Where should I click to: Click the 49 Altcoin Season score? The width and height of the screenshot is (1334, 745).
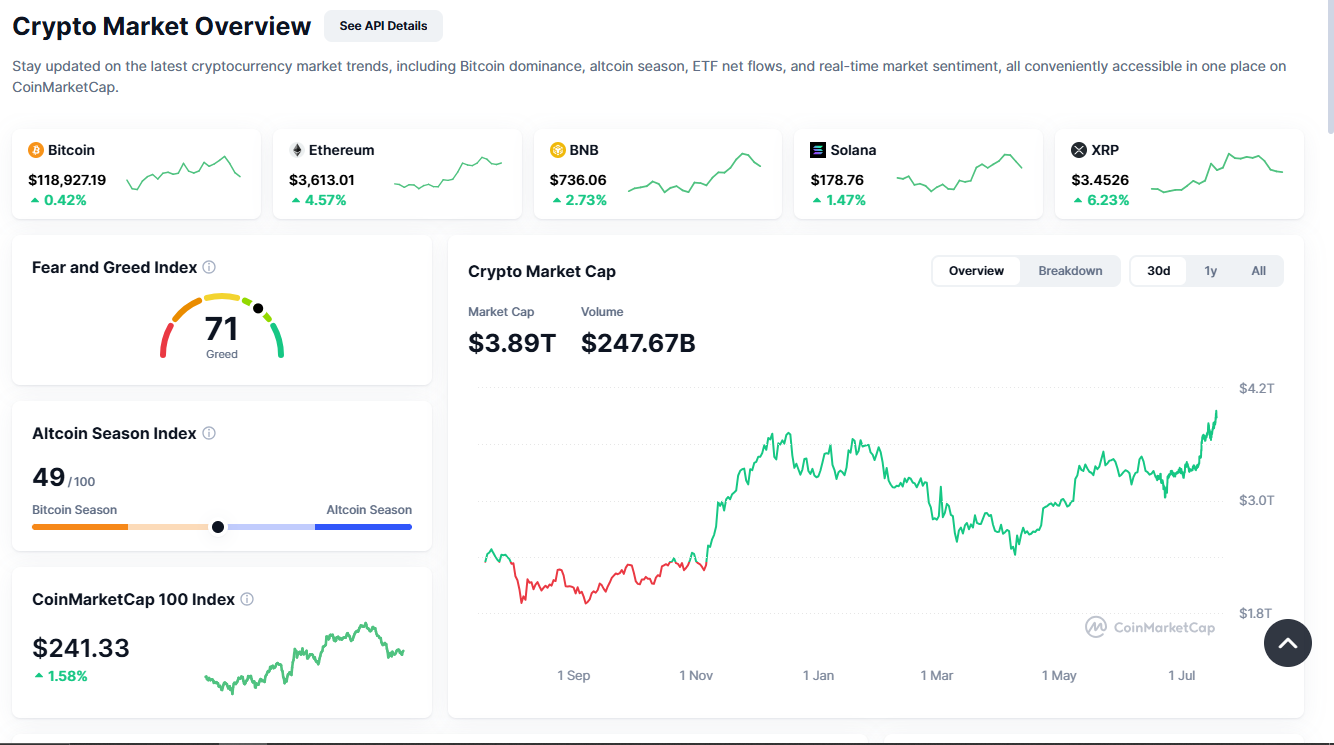click(49, 477)
